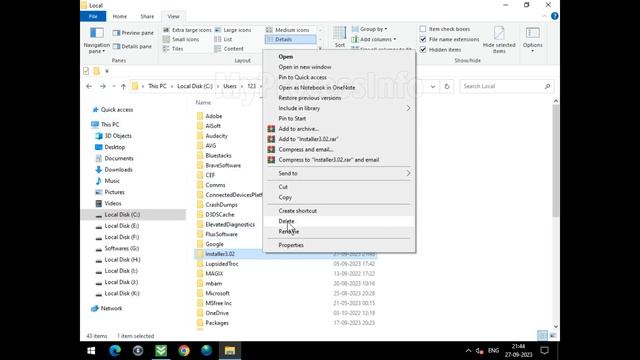Click the search magnifier icon
This screenshot has height=360, width=640.
pos(547,87)
